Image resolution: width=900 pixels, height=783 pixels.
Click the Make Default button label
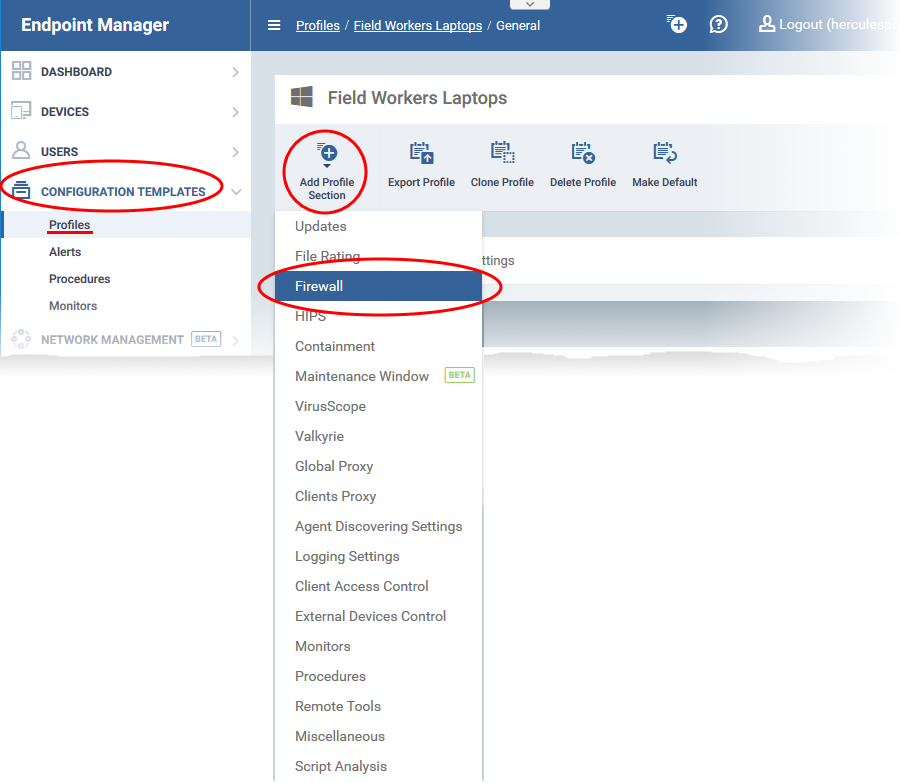[665, 182]
